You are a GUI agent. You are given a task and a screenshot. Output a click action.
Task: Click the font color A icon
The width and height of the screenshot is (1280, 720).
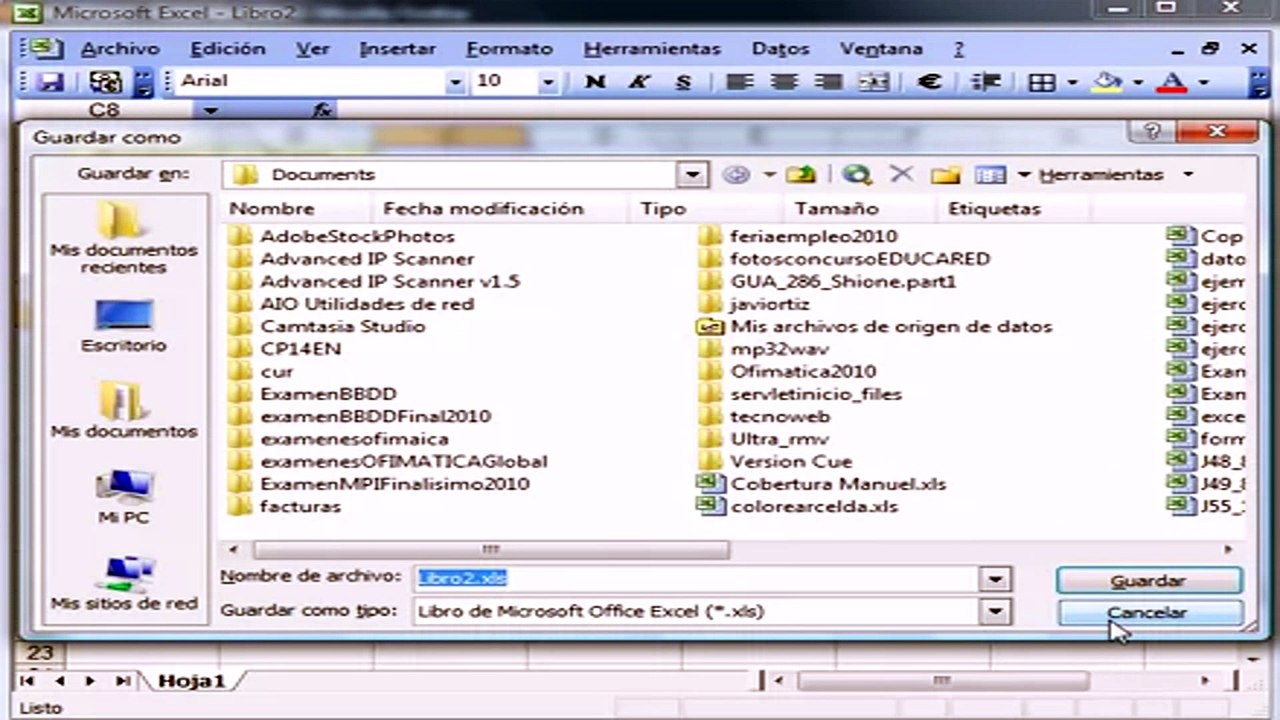click(x=1174, y=82)
